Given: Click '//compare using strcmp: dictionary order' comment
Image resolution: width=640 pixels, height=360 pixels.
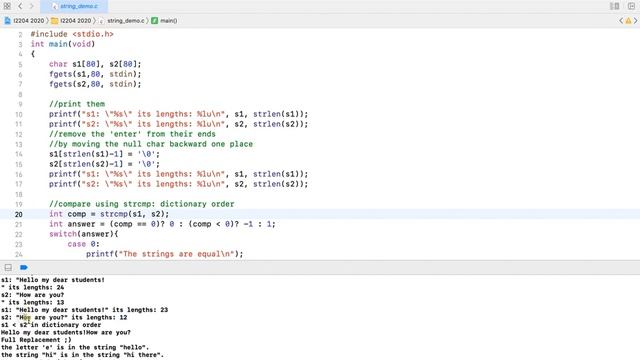Looking at the screenshot, I should coord(142,204).
